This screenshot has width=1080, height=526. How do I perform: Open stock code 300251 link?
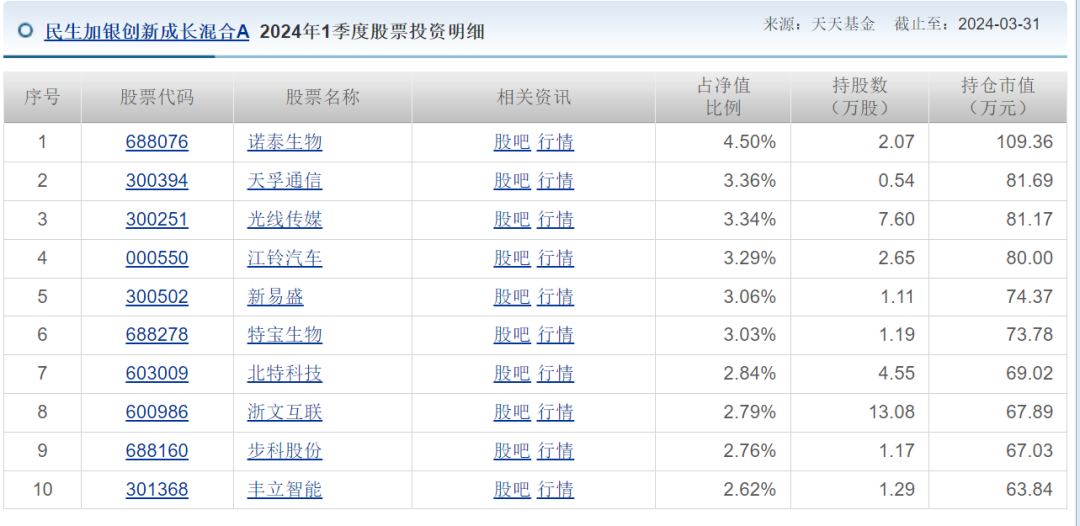[x=157, y=220]
